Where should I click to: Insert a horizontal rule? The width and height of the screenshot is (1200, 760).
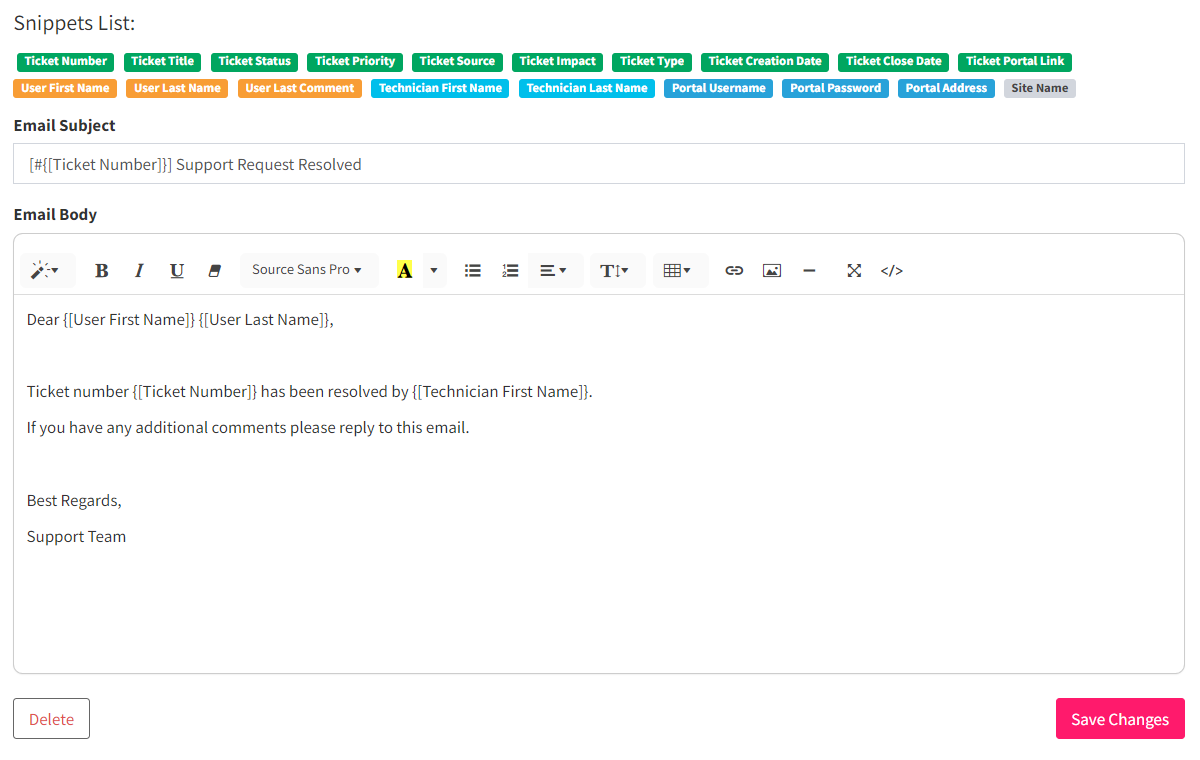click(809, 270)
